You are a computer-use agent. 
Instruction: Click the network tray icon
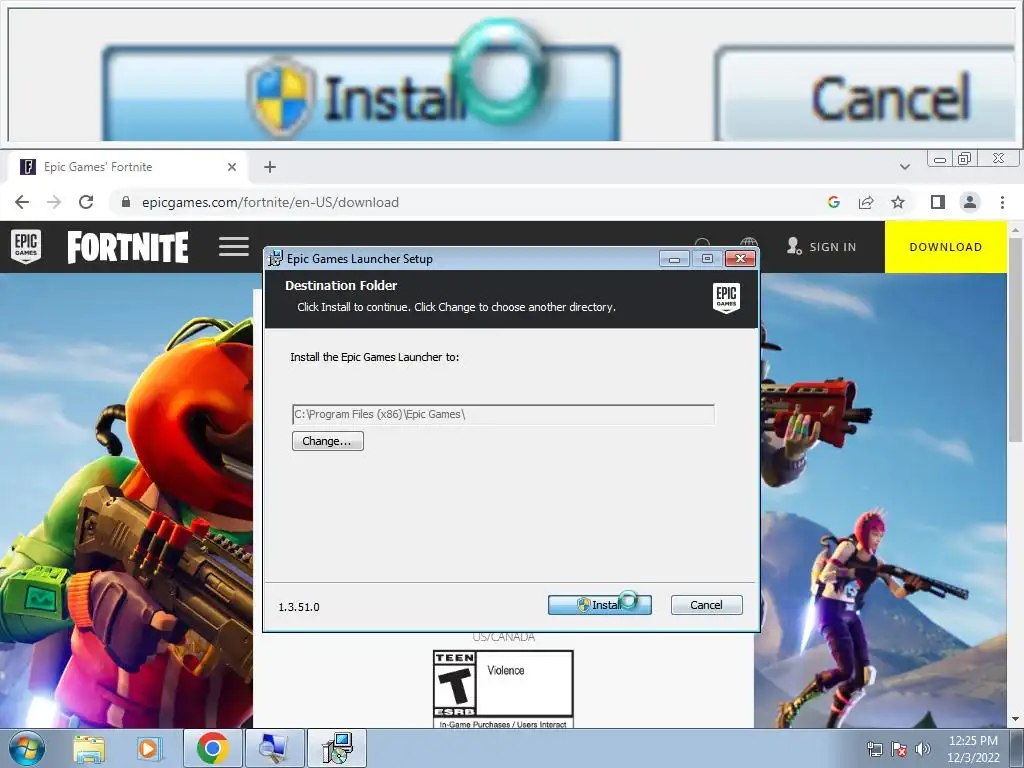coord(874,749)
